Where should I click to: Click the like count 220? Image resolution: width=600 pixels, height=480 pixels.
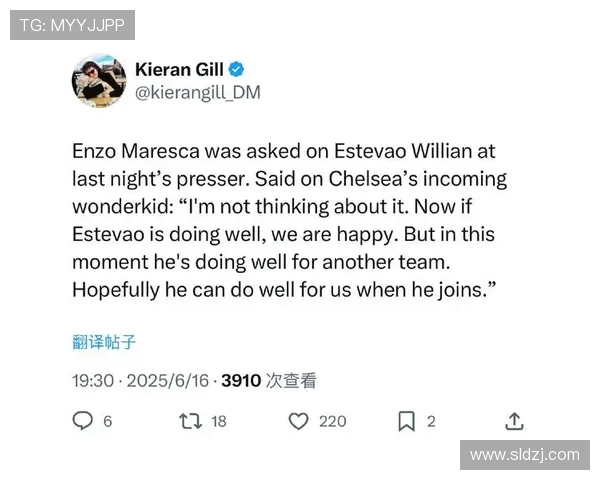point(333,421)
